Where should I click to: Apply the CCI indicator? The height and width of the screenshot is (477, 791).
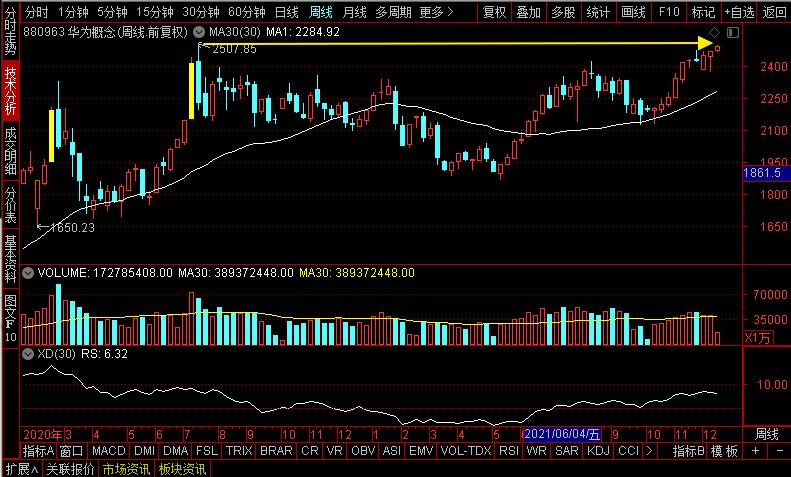[x=629, y=451]
